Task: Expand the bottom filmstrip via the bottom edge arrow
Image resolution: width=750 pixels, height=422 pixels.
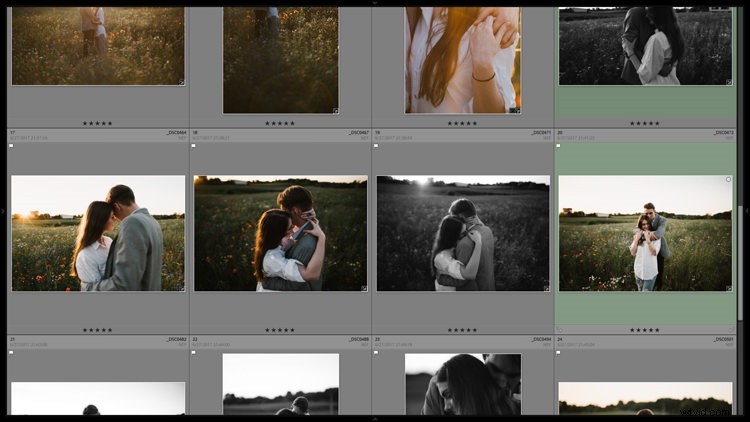Action: (x=375, y=419)
